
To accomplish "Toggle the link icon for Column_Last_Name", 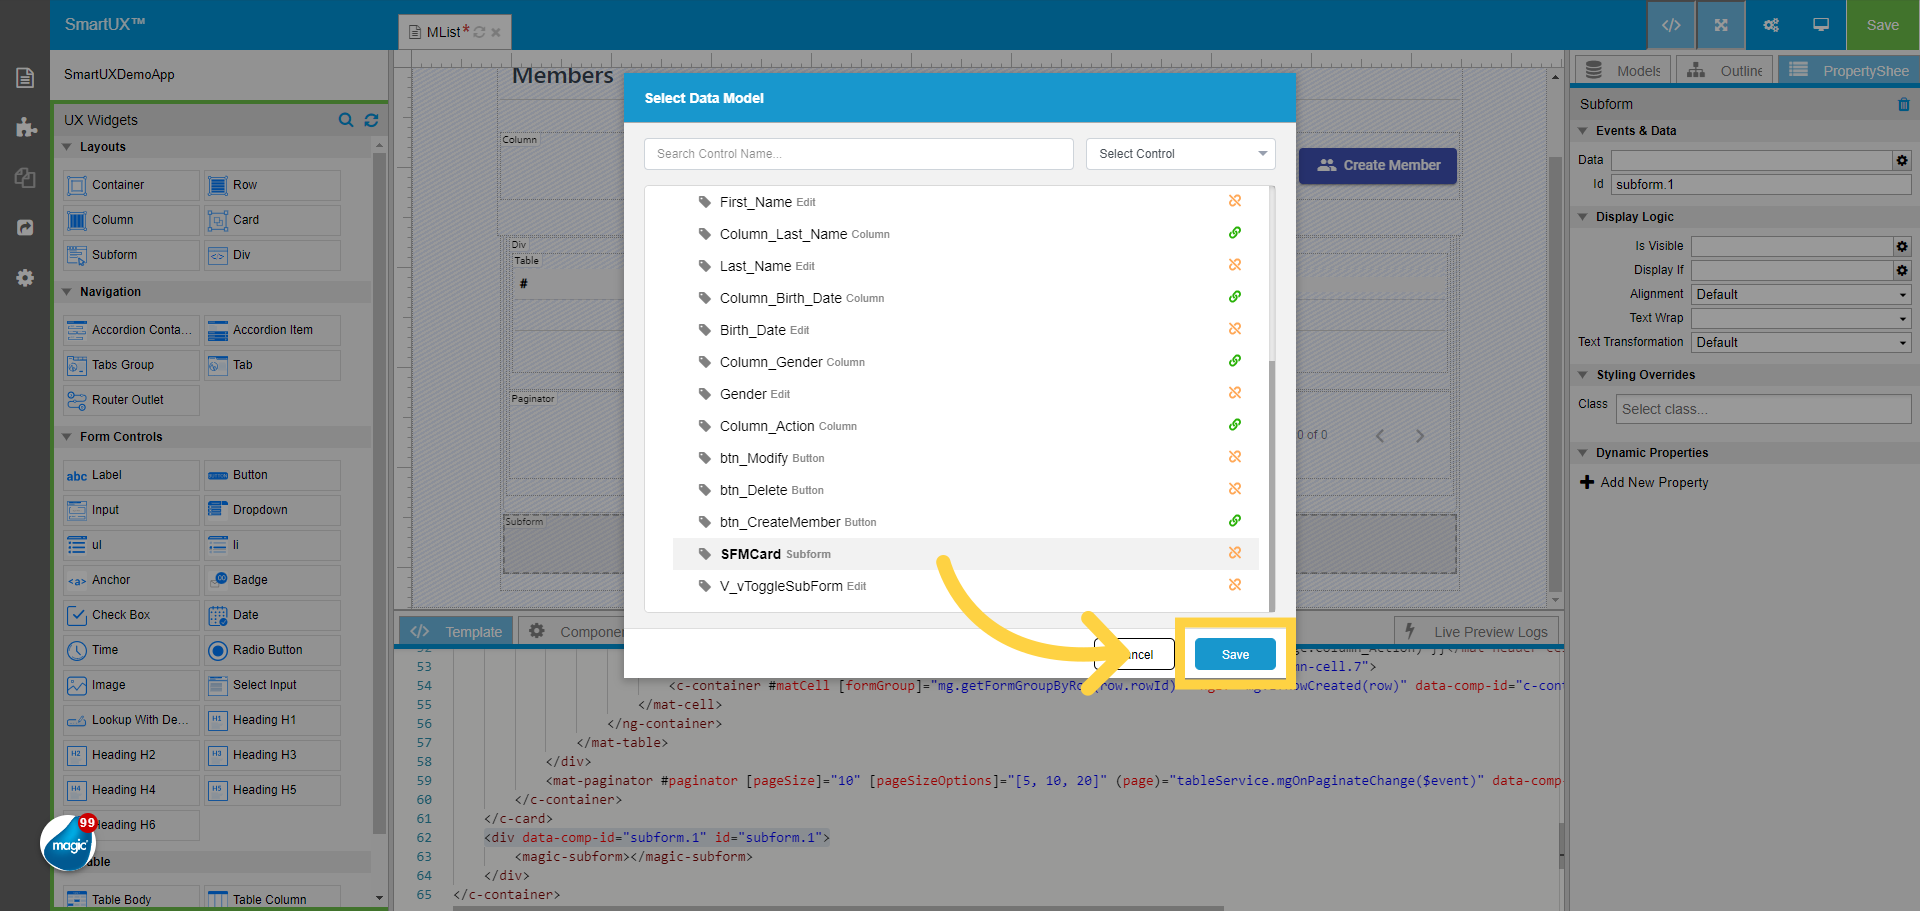I will click(1235, 233).
